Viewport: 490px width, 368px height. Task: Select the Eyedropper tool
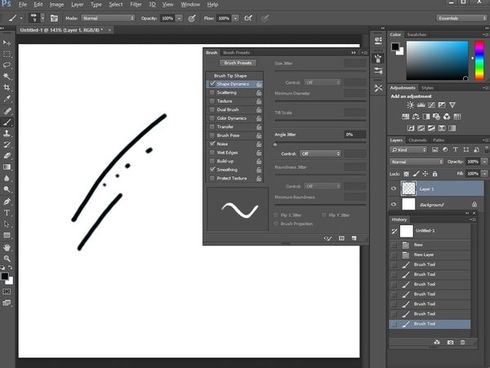(7, 99)
